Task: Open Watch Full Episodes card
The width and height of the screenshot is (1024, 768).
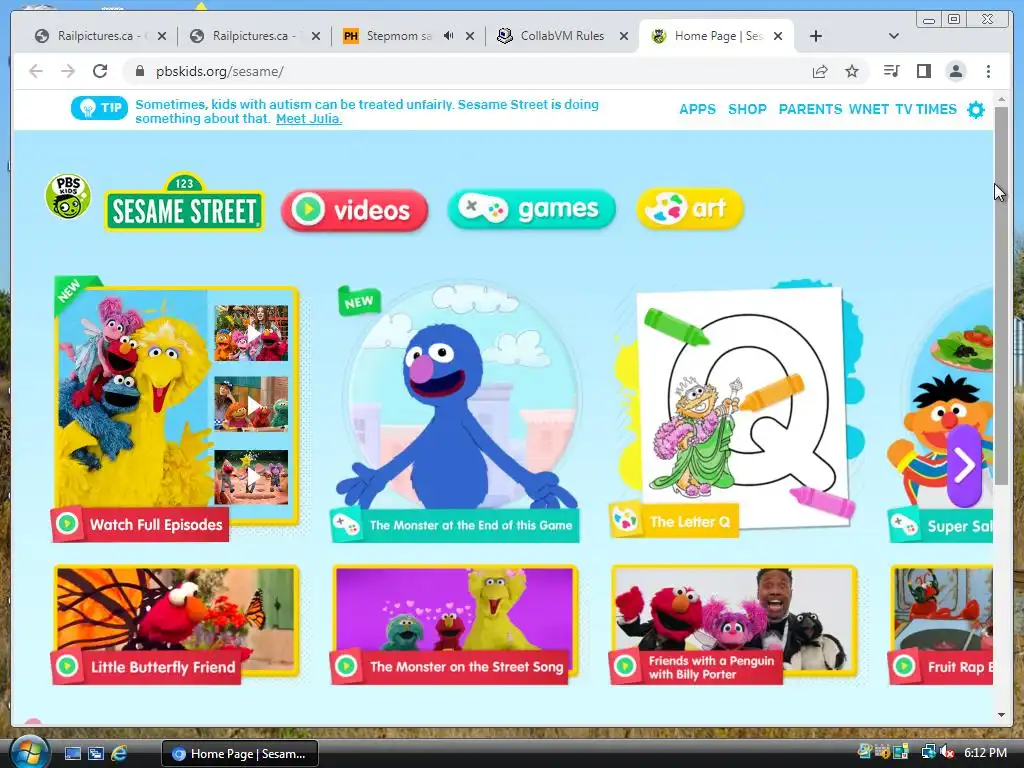Action: pos(176,409)
